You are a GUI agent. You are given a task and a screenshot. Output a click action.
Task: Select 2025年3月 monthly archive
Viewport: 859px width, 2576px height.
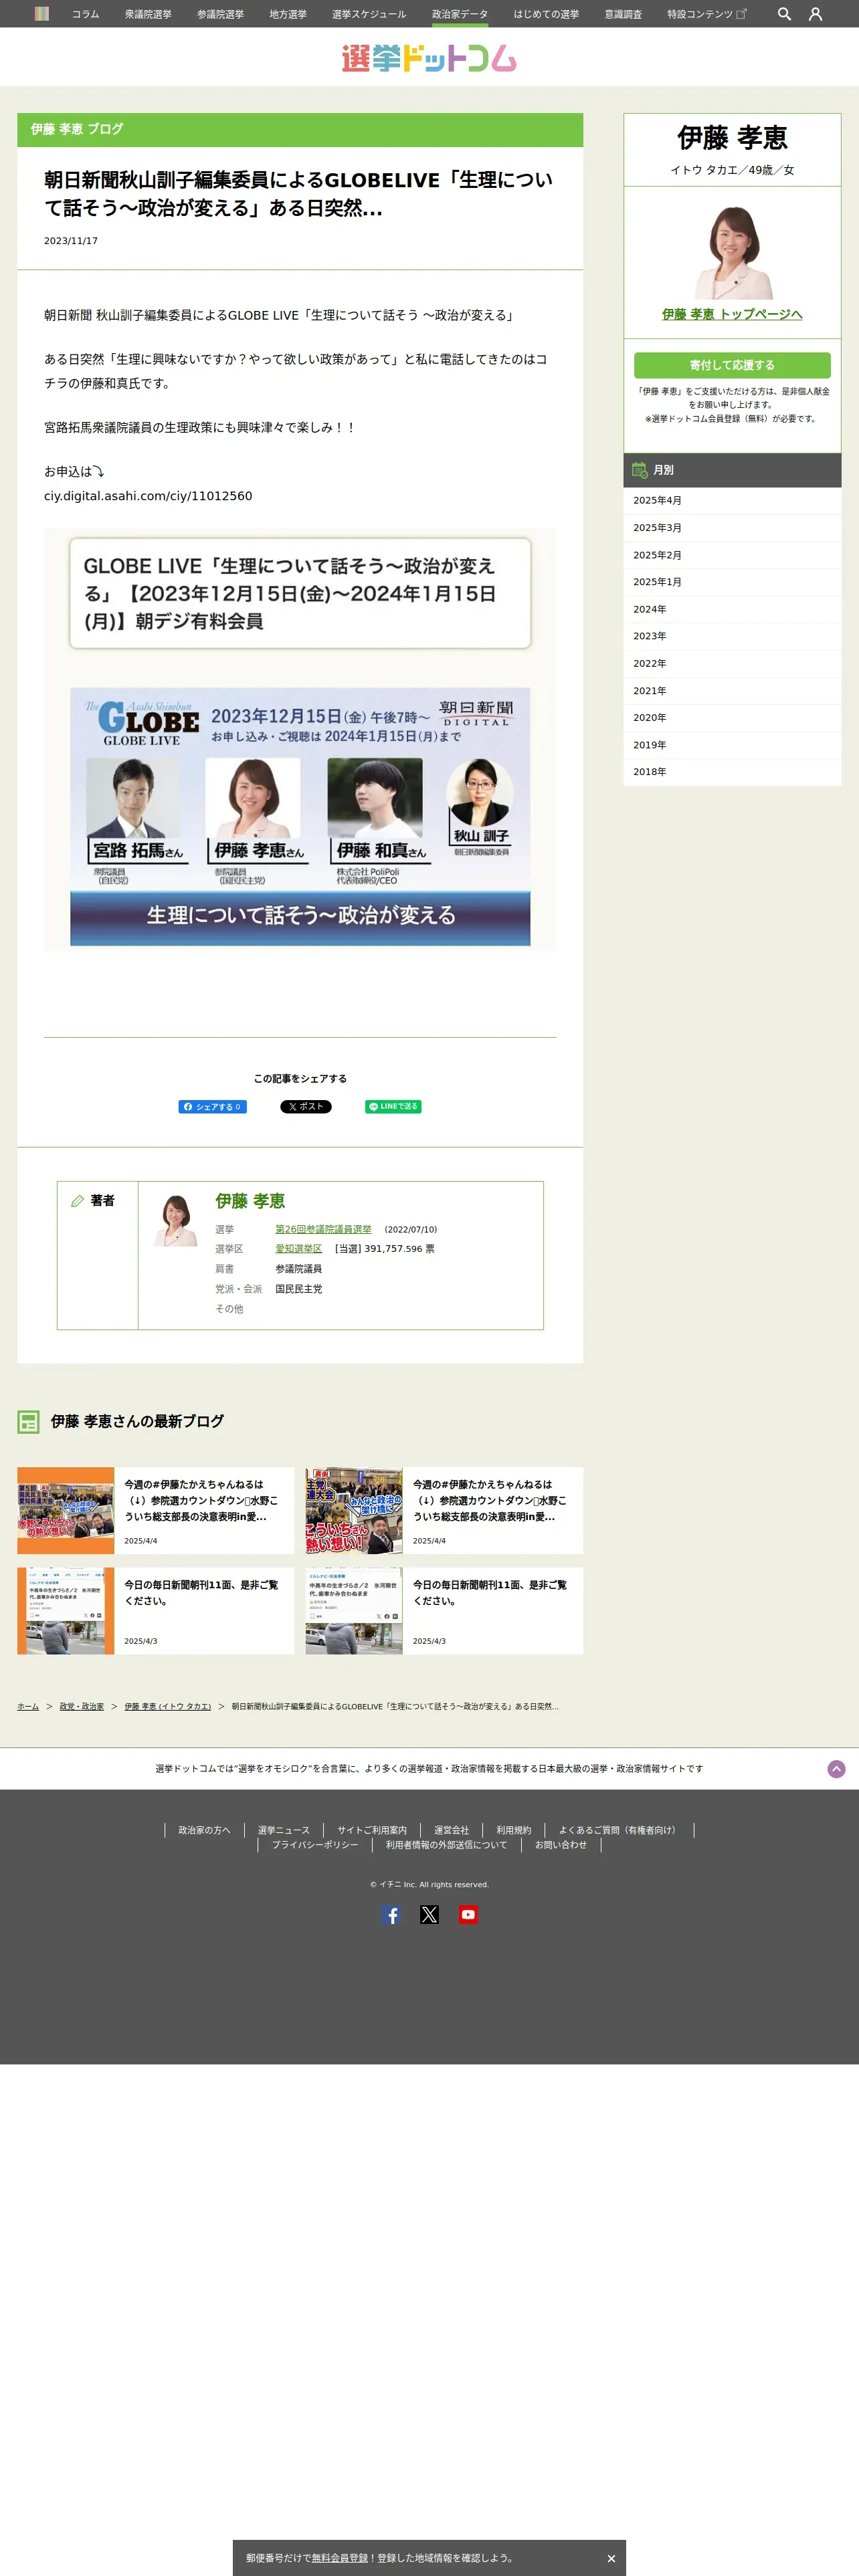pyautogui.click(x=732, y=528)
